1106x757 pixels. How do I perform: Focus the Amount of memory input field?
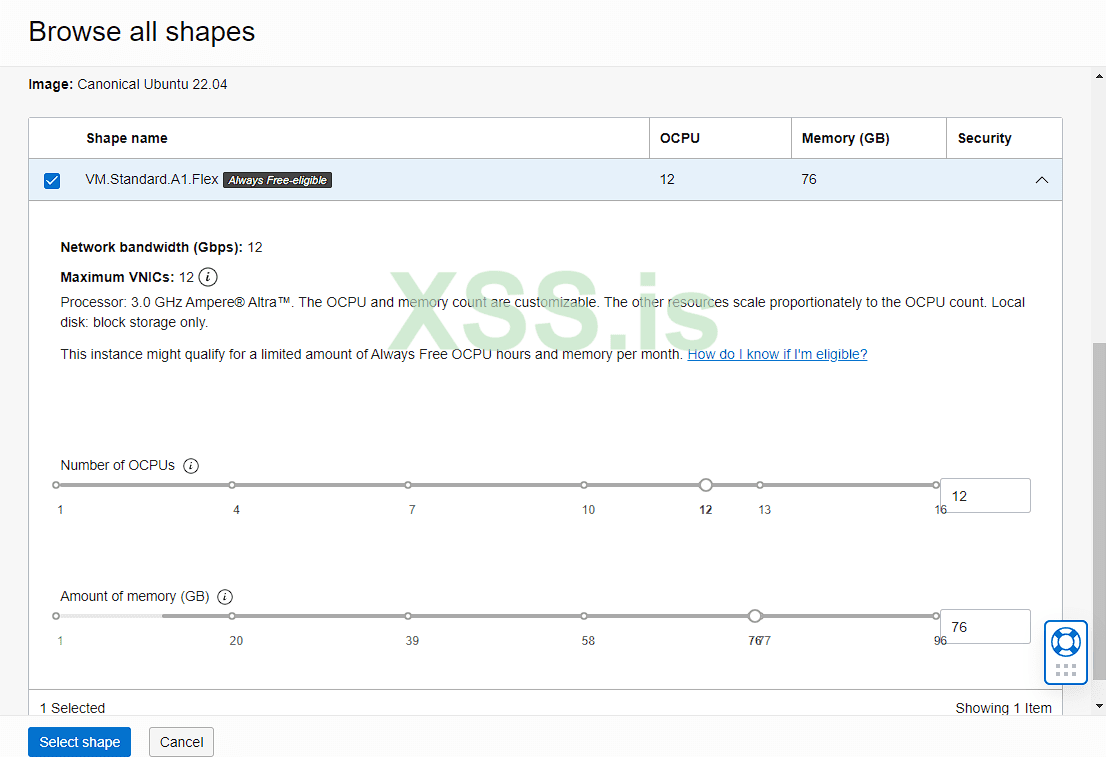[x=984, y=627]
